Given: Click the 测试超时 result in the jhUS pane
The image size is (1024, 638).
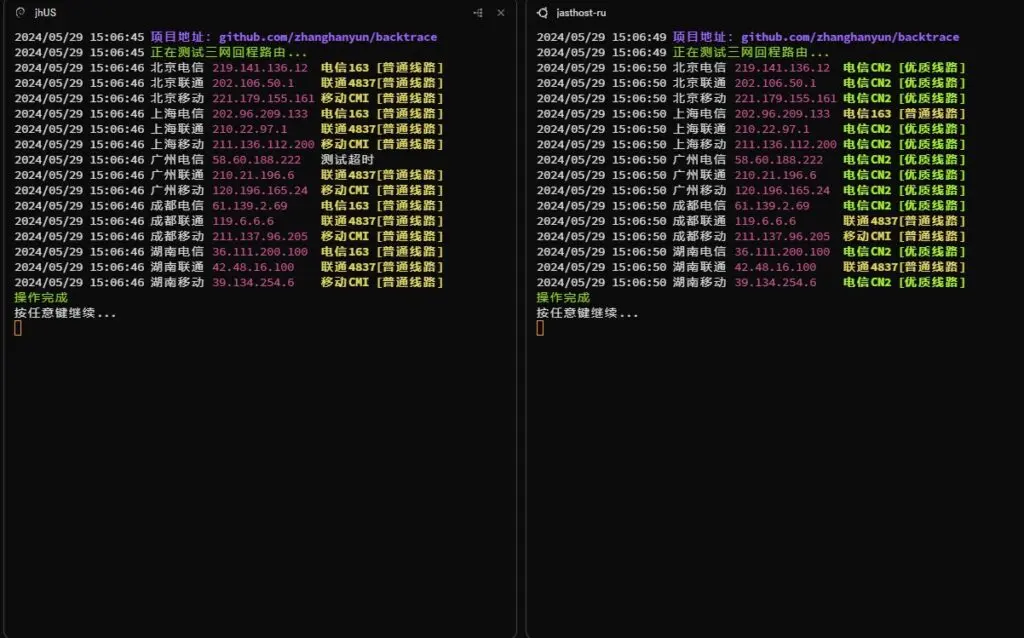Looking at the screenshot, I should (348, 160).
